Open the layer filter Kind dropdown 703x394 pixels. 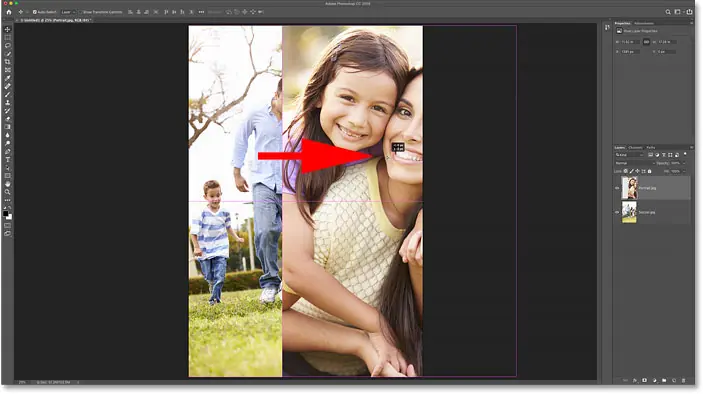point(629,155)
